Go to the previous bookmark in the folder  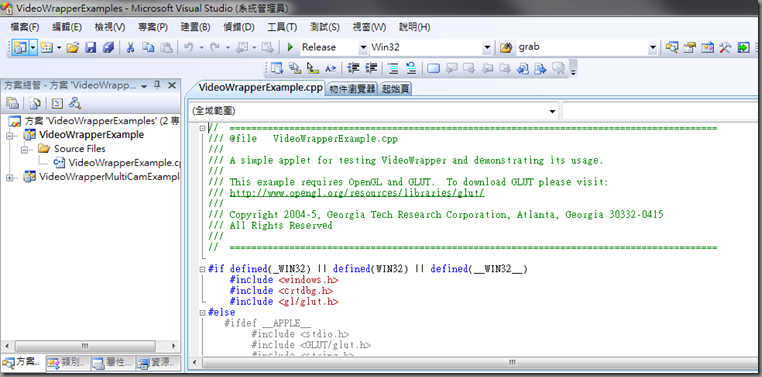[x=487, y=69]
